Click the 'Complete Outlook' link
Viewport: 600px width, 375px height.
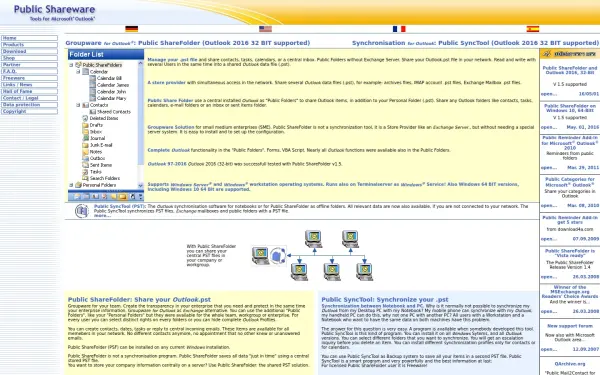point(168,150)
